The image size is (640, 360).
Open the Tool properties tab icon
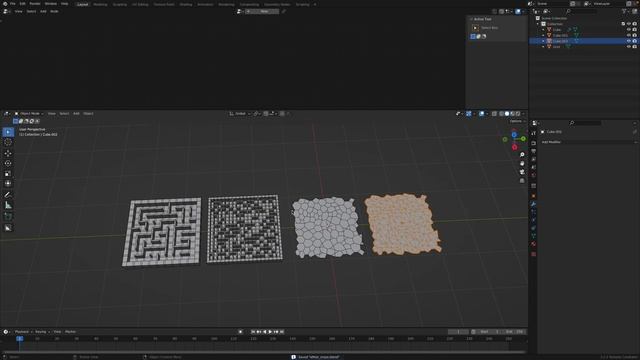tap(533, 133)
